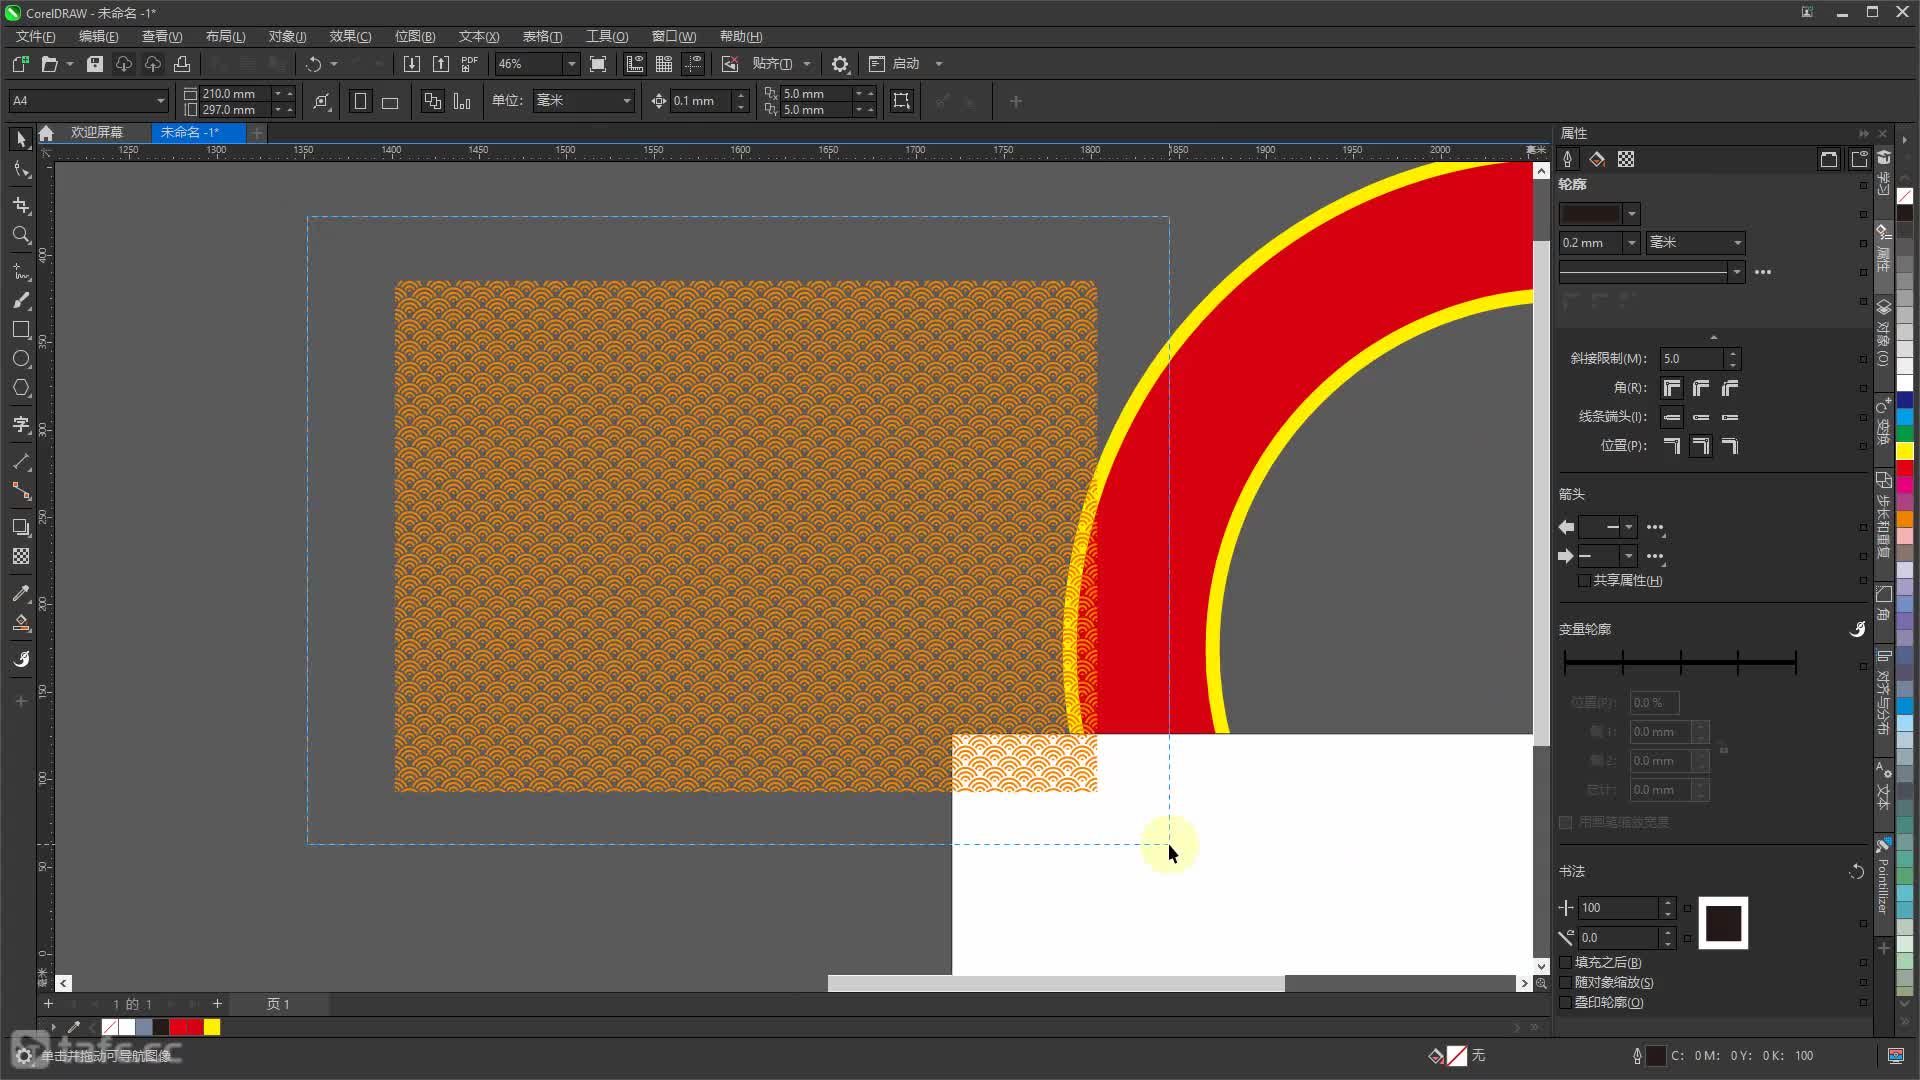Enable 叠印轮廓 checkbox

(1566, 1003)
